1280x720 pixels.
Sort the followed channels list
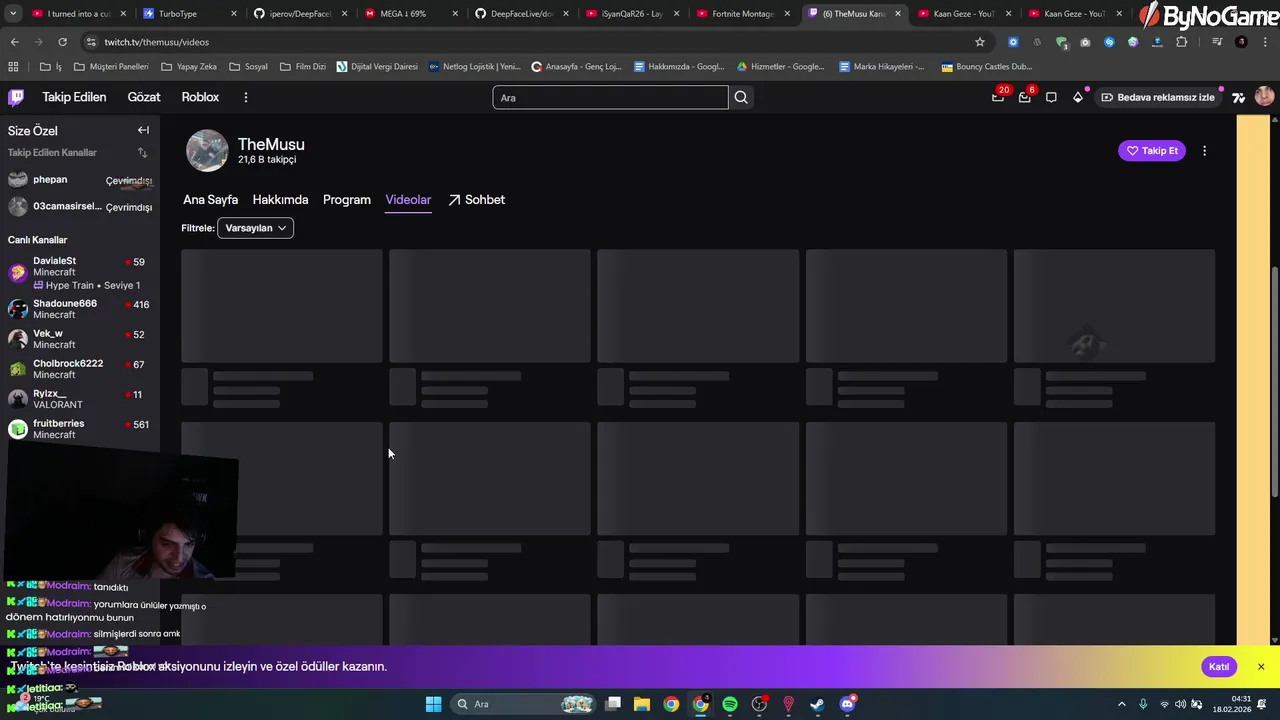point(142,153)
